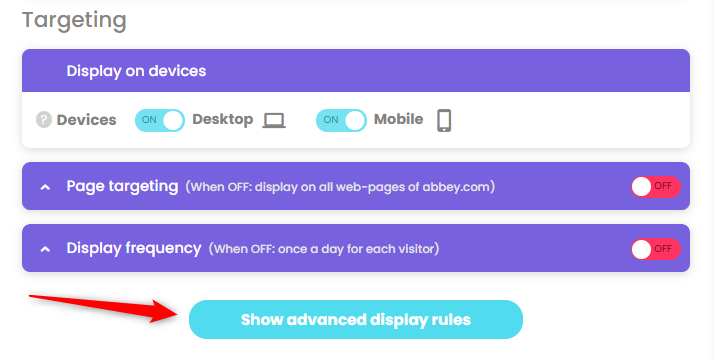
Task: Open the Page targeting section title
Action: click(122, 186)
